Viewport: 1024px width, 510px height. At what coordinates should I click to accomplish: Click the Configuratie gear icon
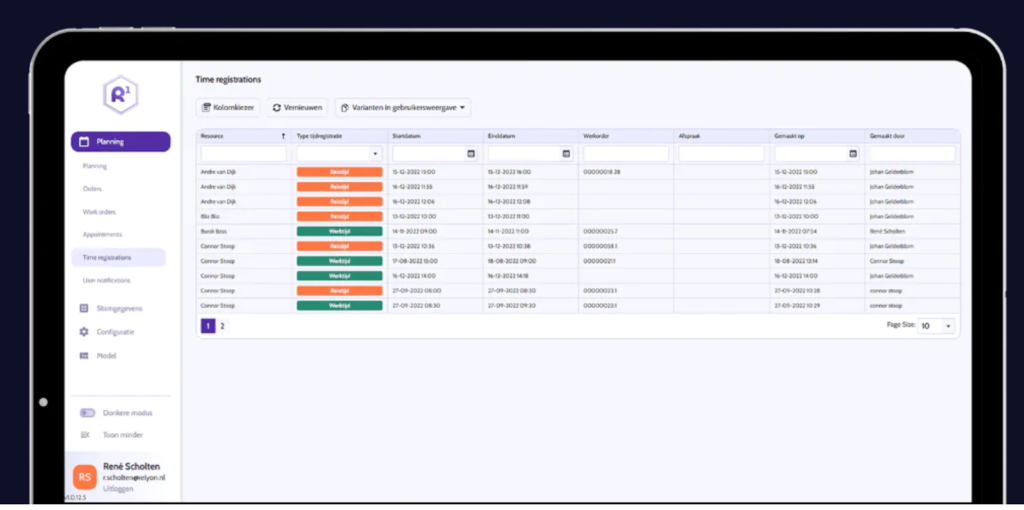85,332
